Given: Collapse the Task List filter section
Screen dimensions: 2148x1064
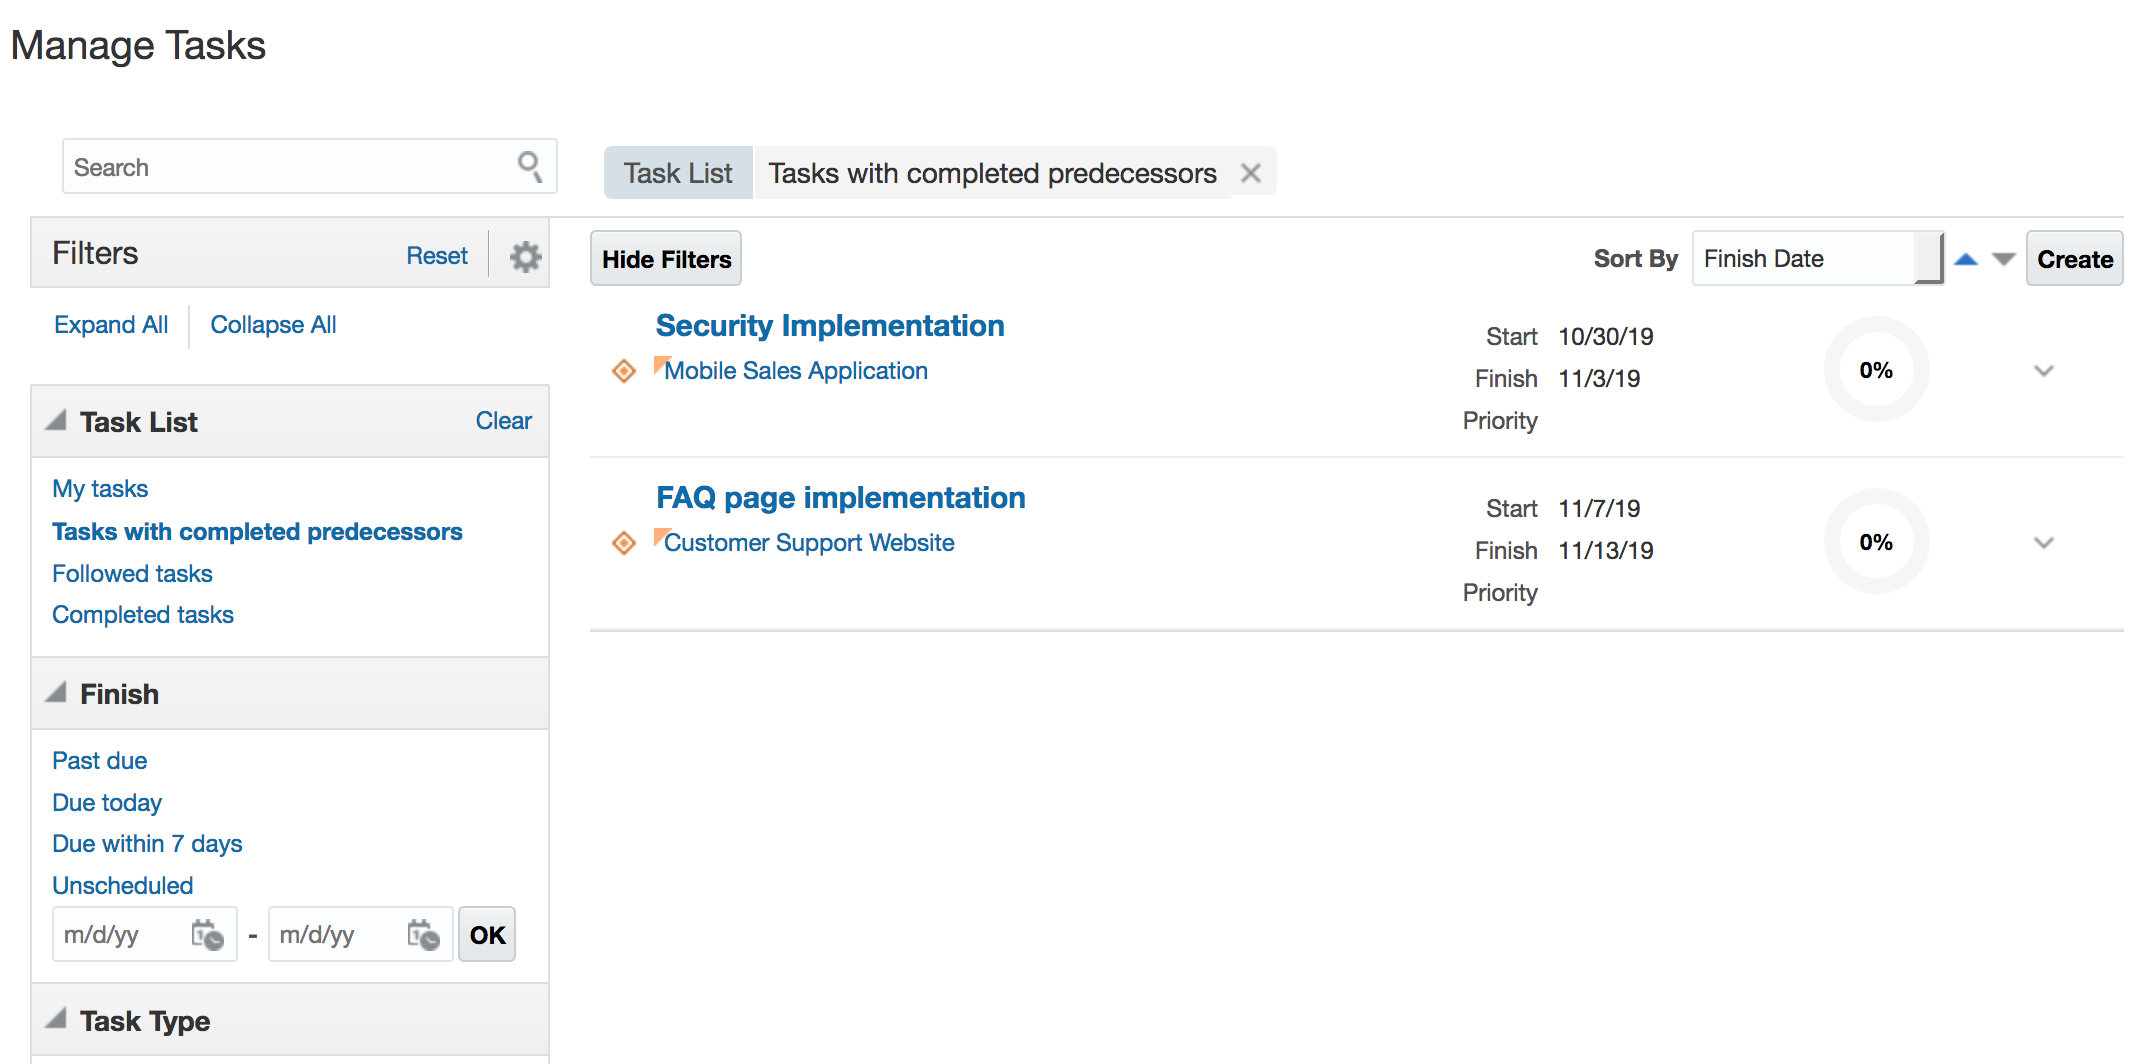Looking at the screenshot, I should 57,421.
